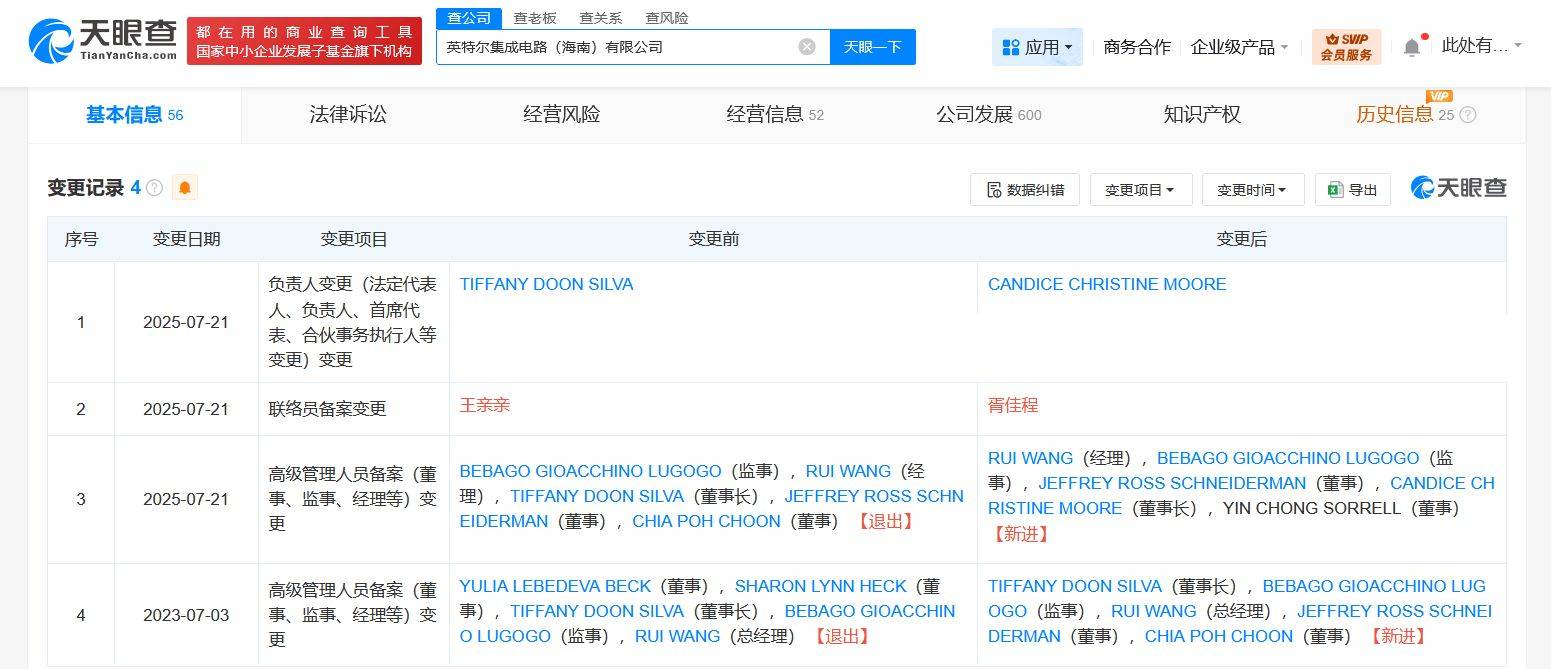1551x669 pixels.
Task: Click the 变更后 column header
Action: tap(1242, 239)
